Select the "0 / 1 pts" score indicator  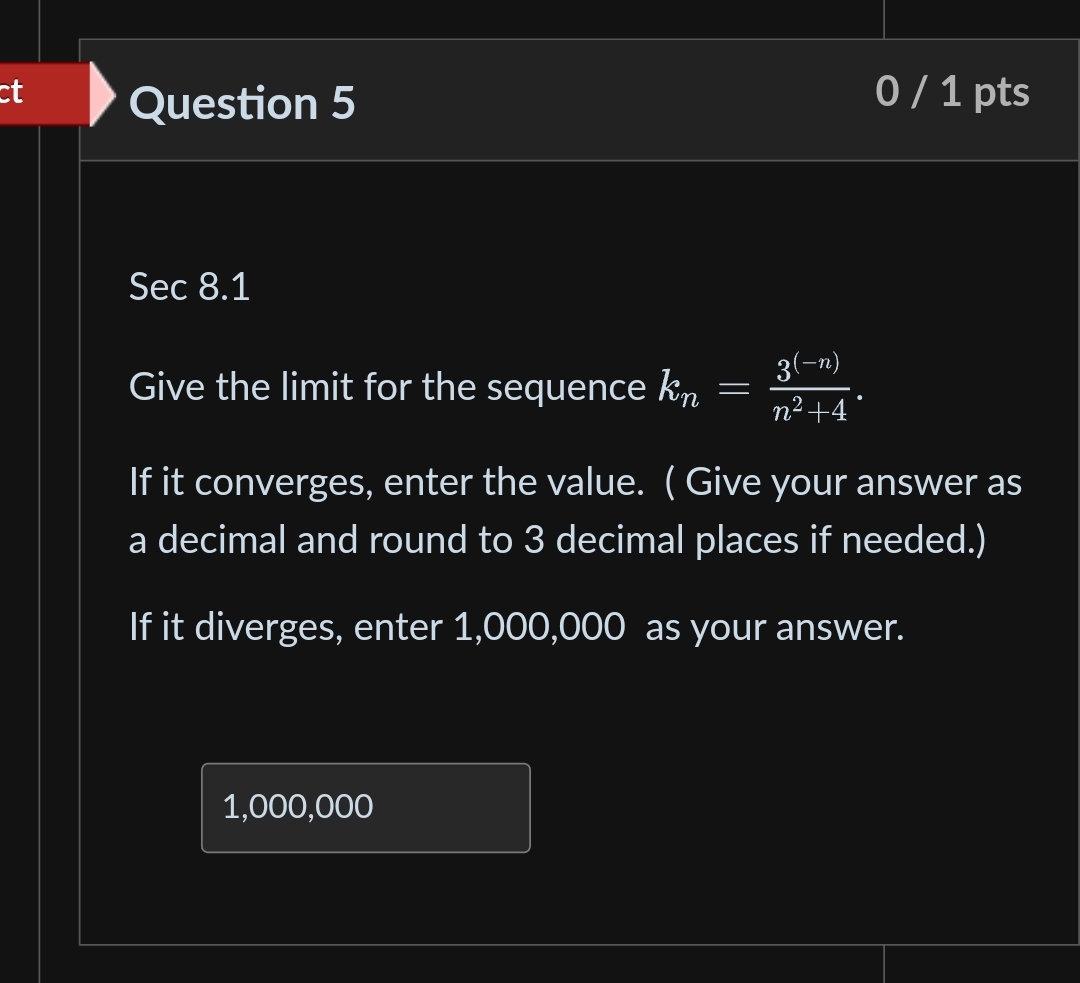(952, 92)
